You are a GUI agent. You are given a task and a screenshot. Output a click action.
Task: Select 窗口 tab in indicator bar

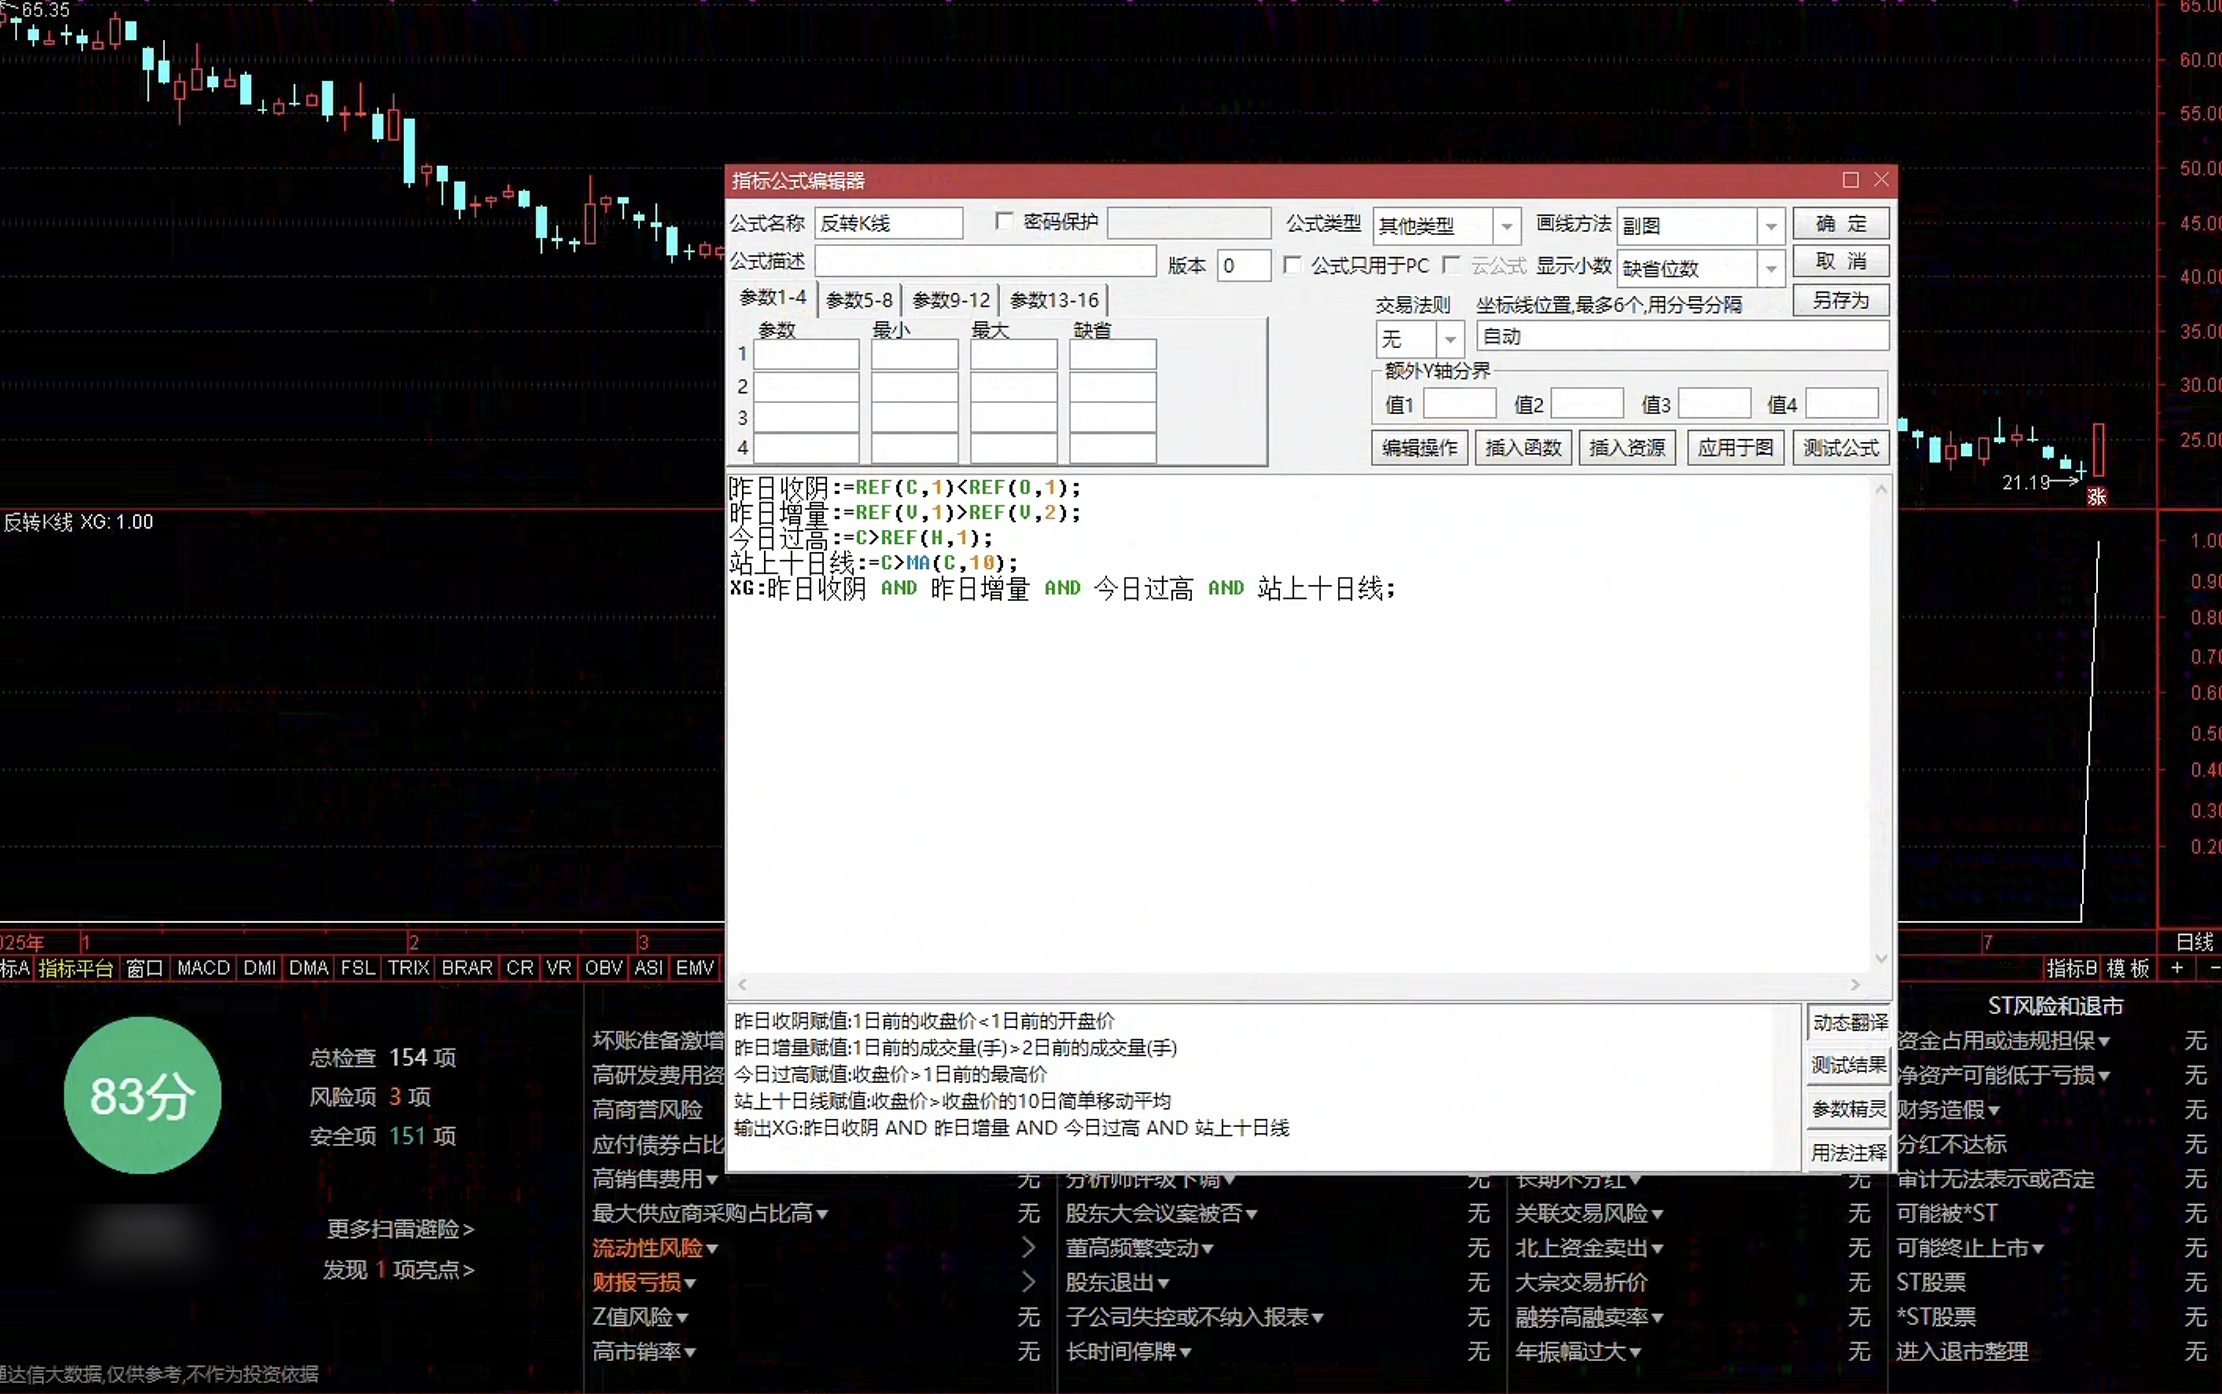pos(144,968)
